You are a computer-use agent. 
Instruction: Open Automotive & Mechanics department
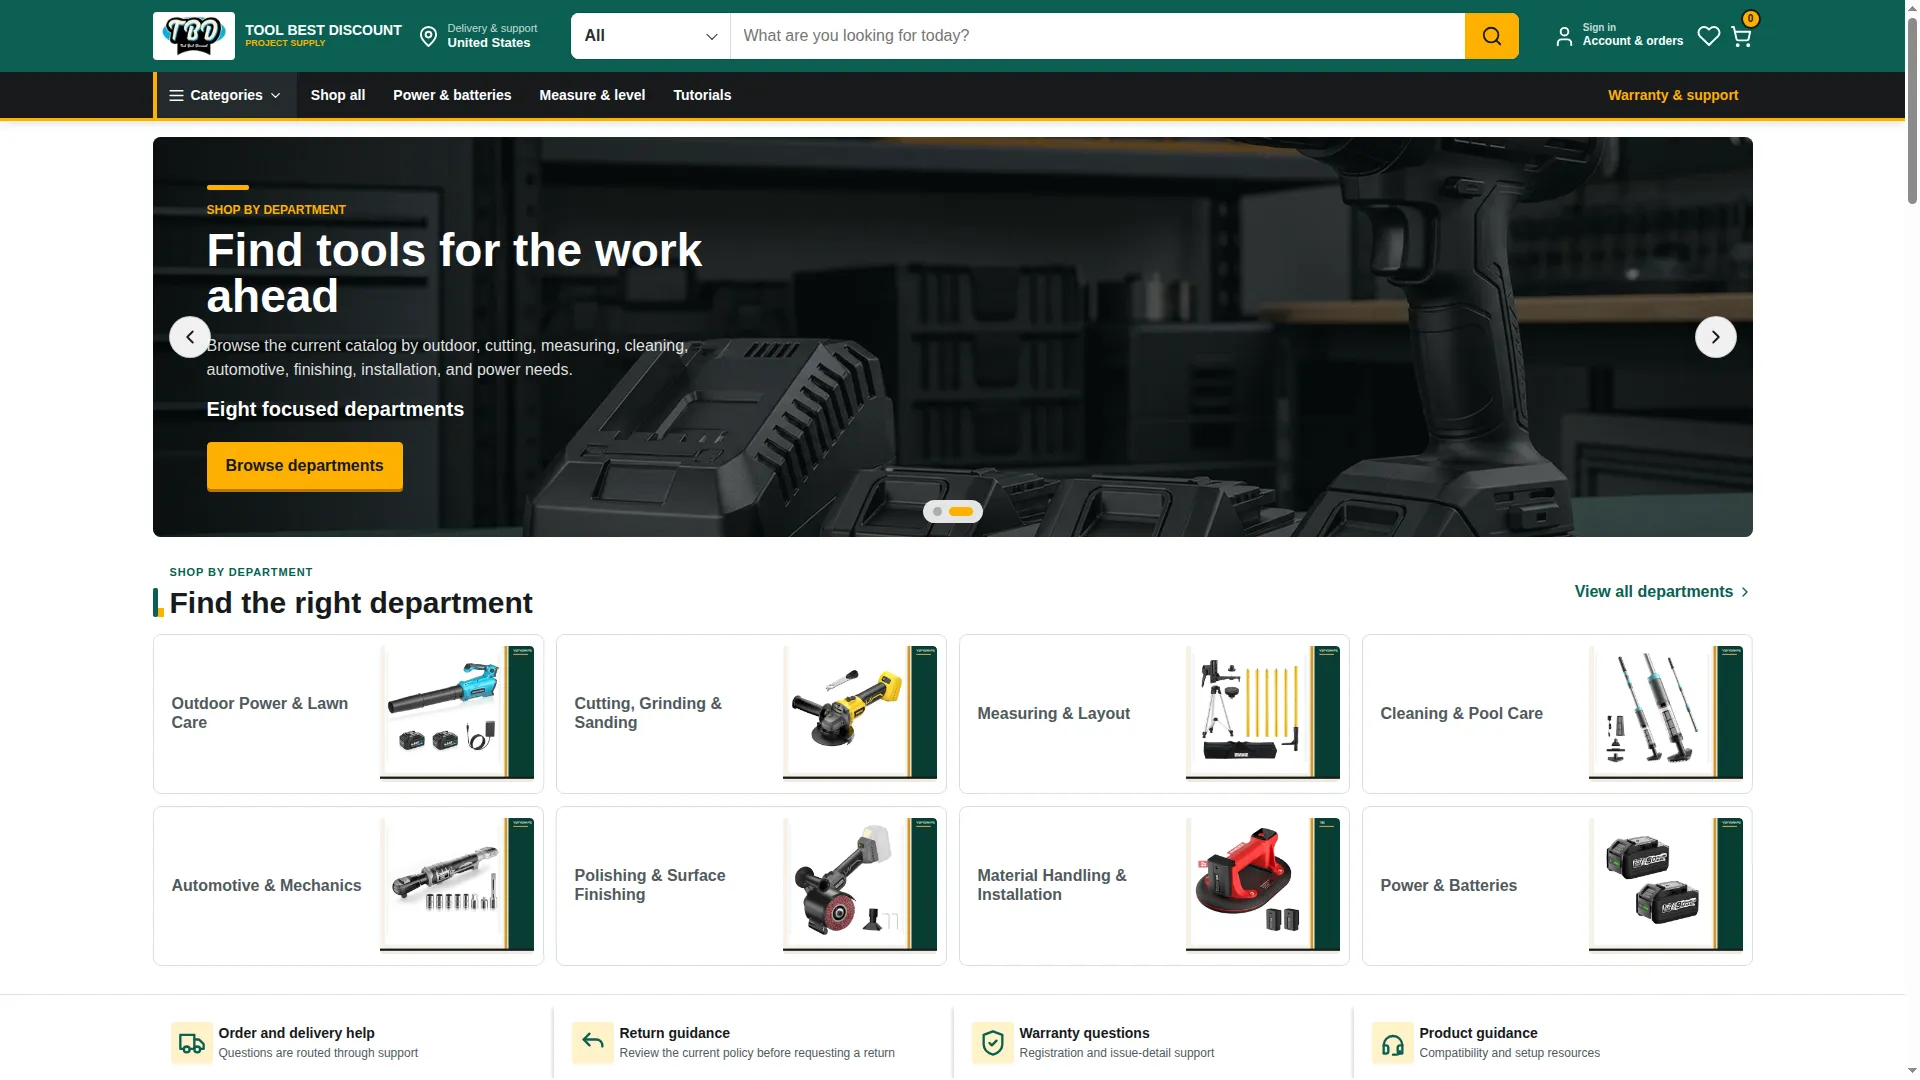tap(348, 886)
